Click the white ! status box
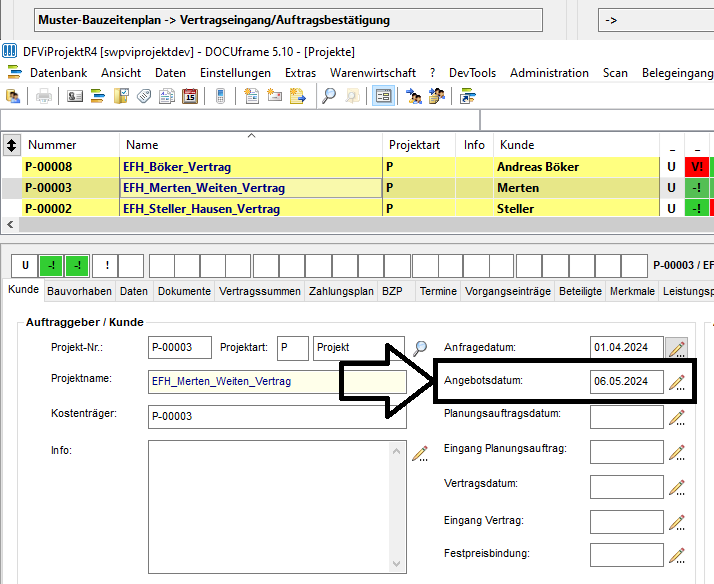Screen dimensions: 714x584 [x=107, y=265]
